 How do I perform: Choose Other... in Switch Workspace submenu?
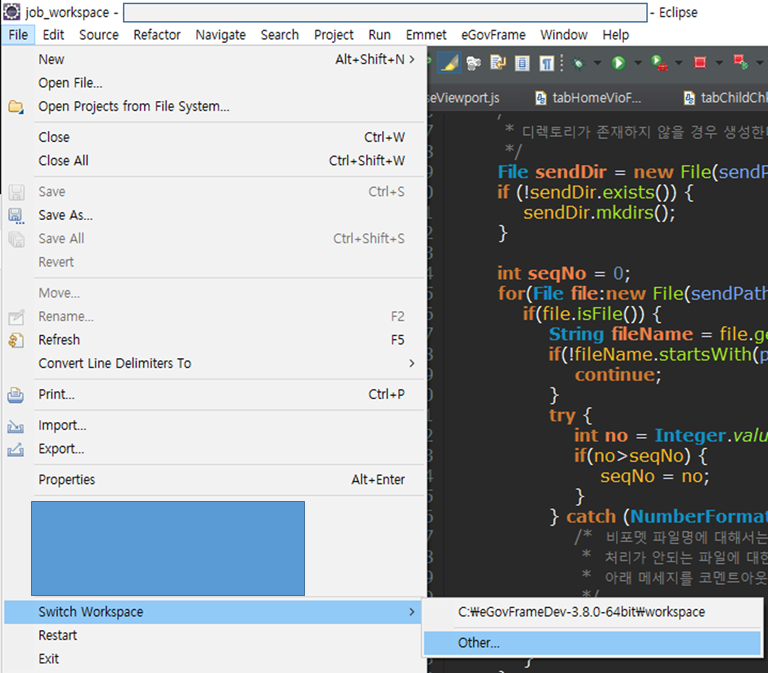pos(592,643)
